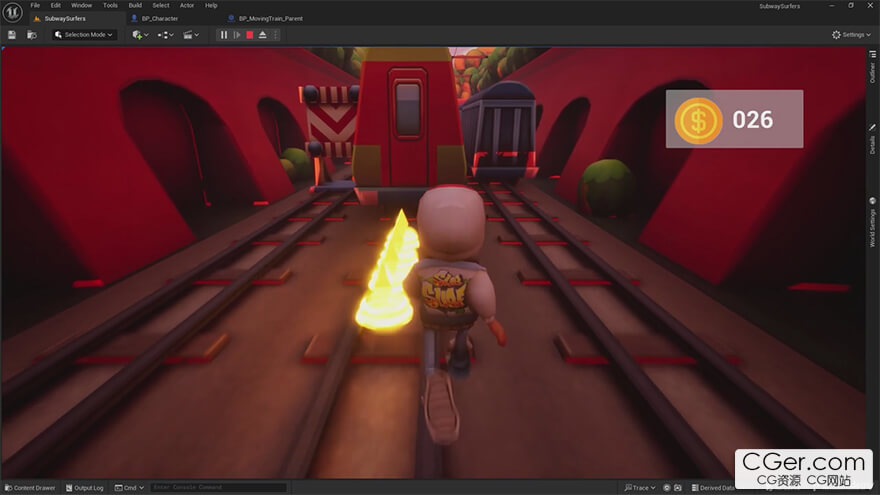Click the Unreal Engine logo icon
The width and height of the screenshot is (880, 495).
(x=12, y=12)
